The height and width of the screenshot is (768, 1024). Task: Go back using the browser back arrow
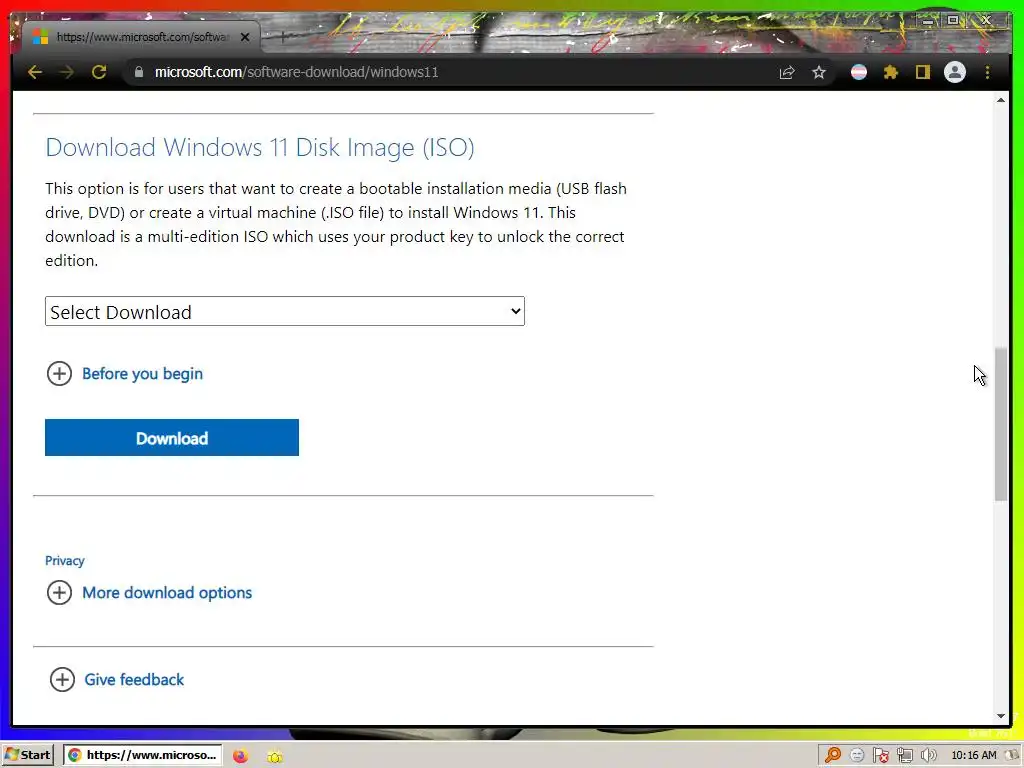coord(35,72)
